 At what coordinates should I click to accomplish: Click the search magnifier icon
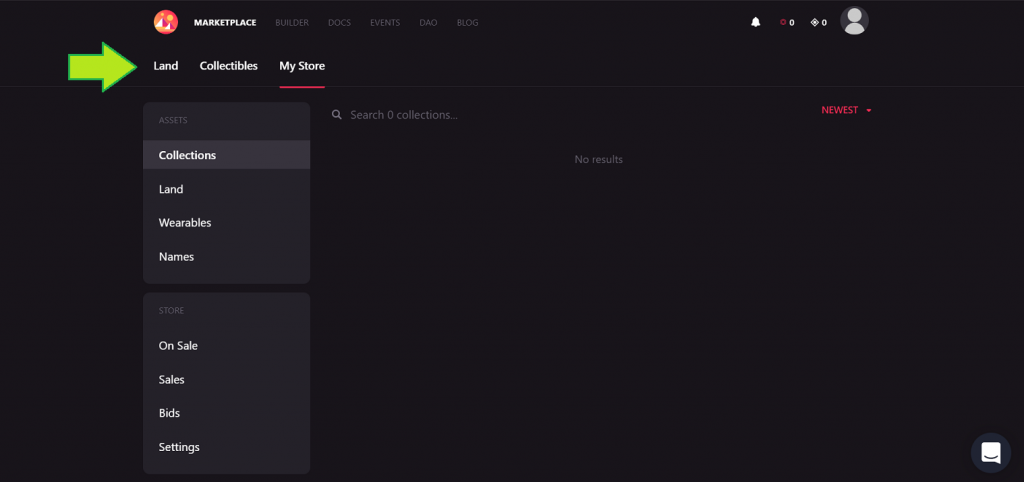tap(337, 115)
